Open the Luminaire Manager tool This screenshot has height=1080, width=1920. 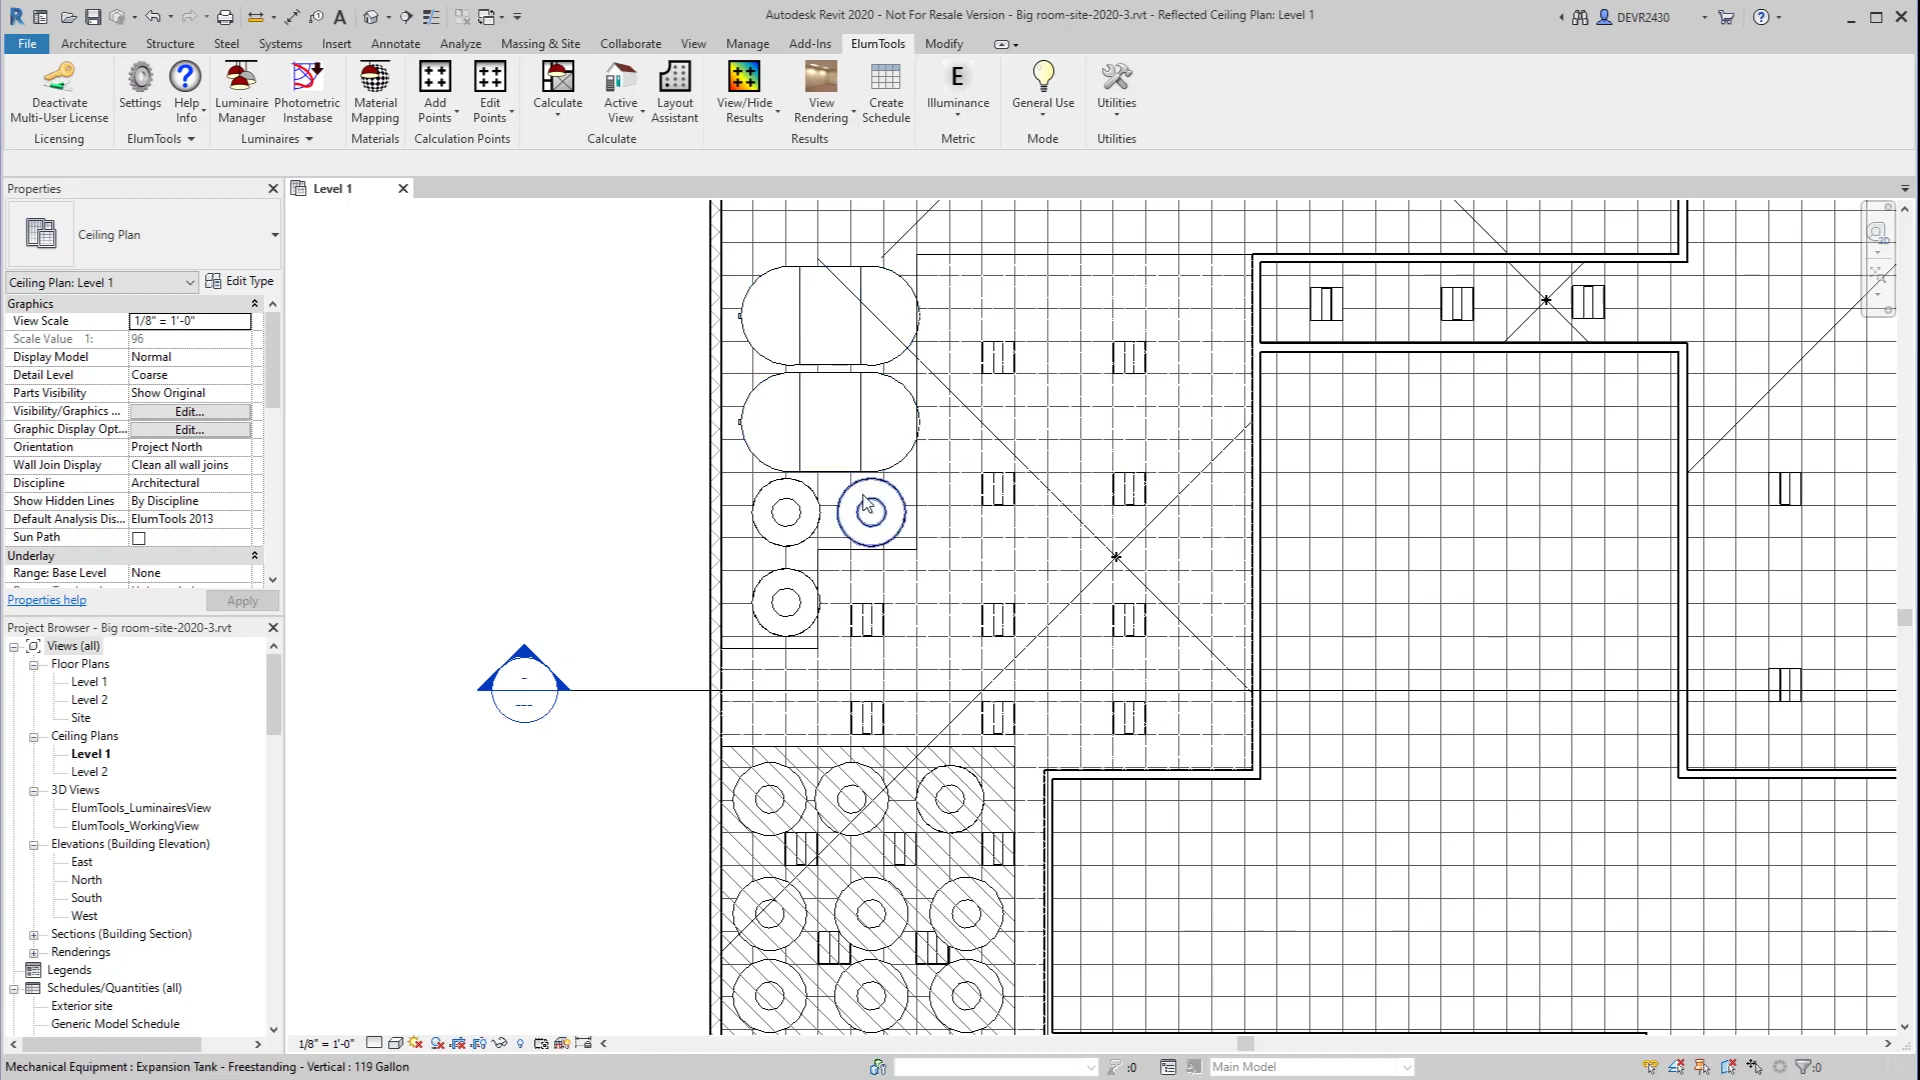241,92
